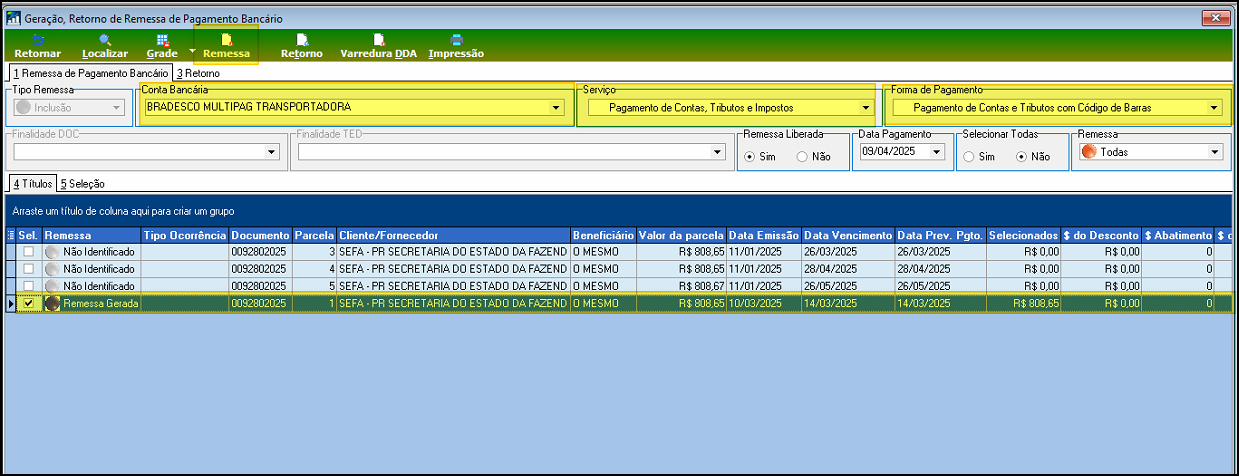Switch to the 5 Seleção tab
1239x476 pixels.
82,184
